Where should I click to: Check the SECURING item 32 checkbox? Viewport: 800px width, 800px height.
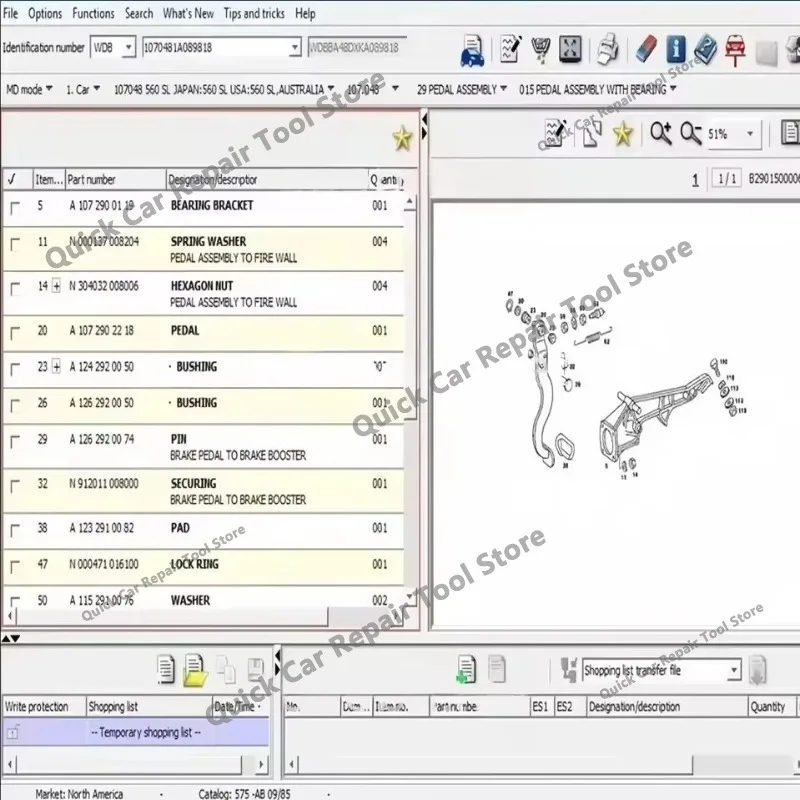[15, 486]
